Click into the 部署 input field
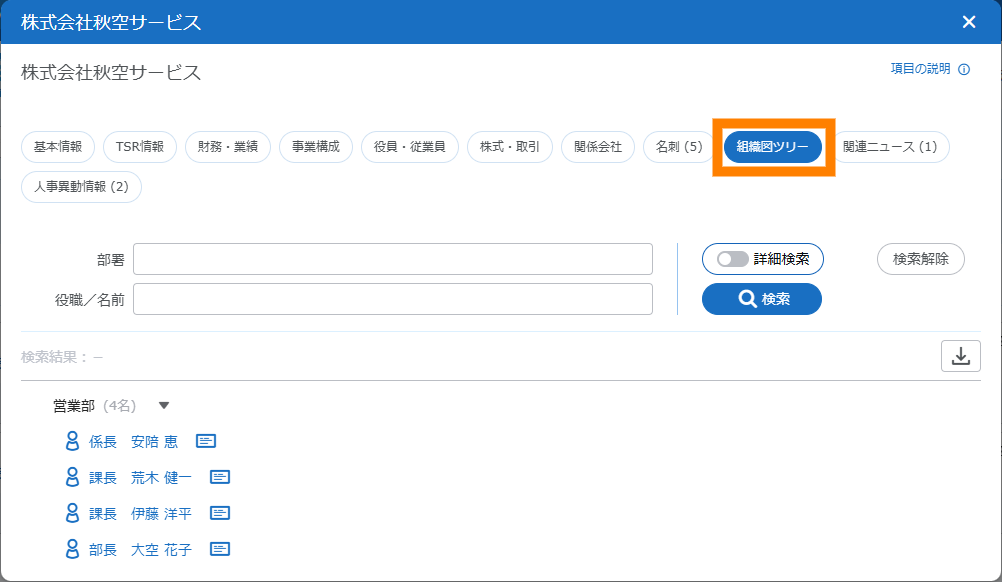This screenshot has height=582, width=1002. 392,259
